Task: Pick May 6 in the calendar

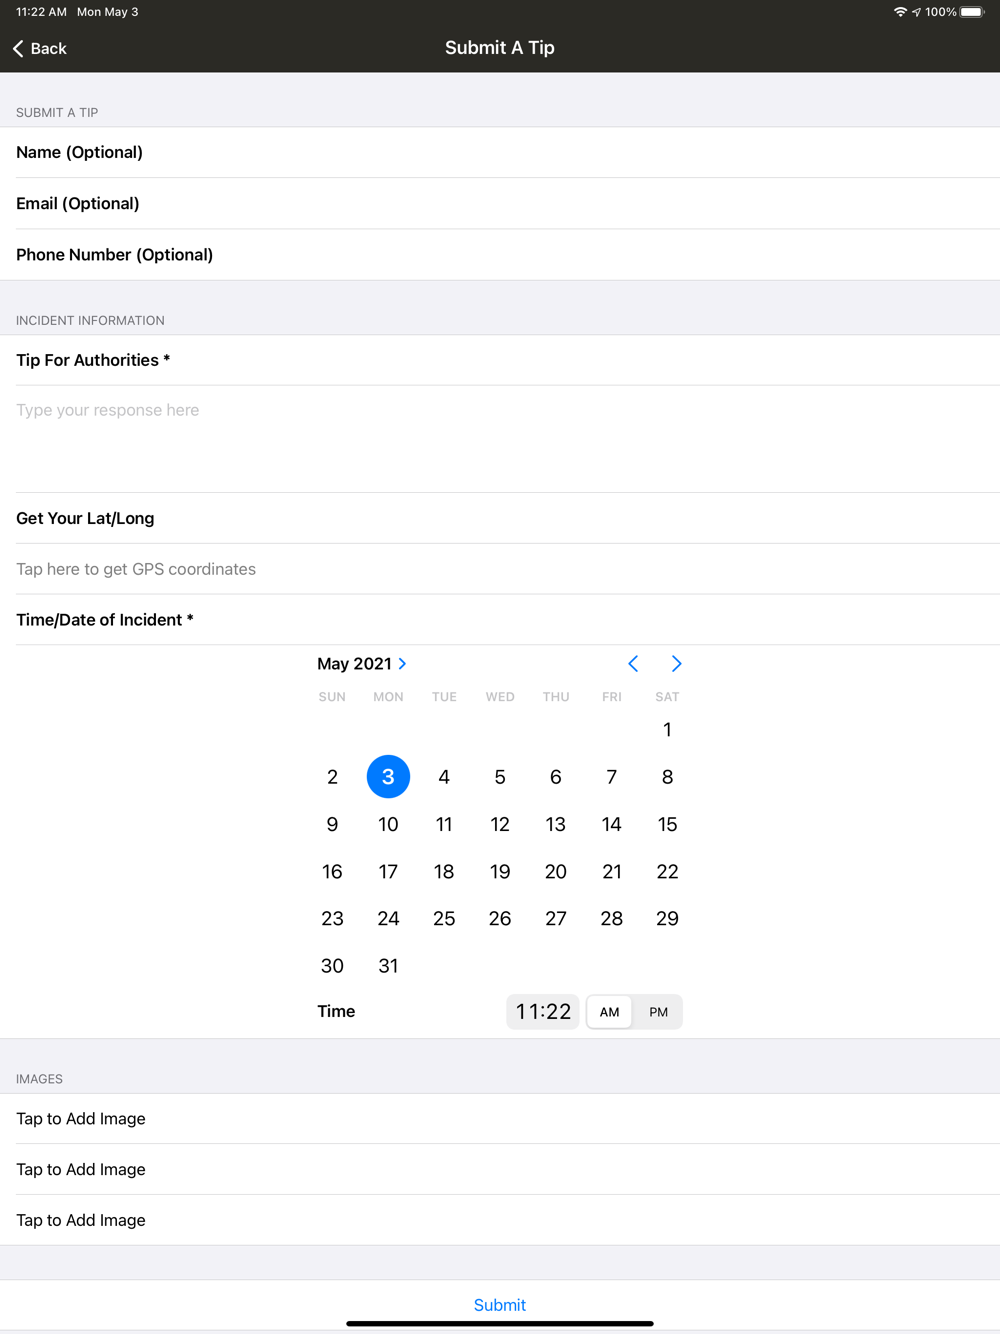Action: (556, 777)
